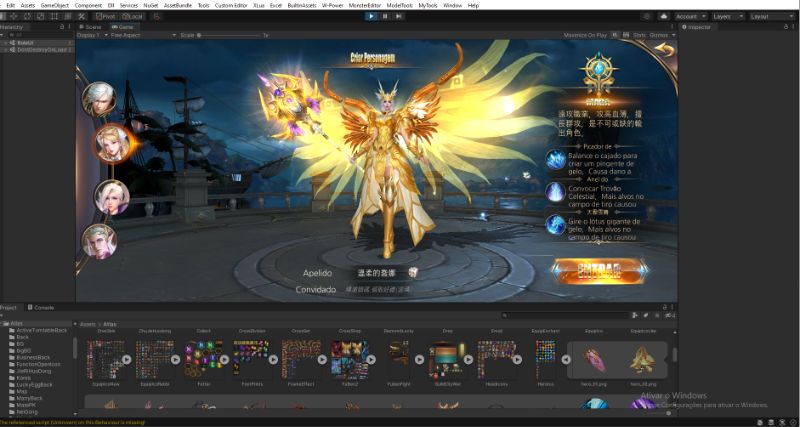This screenshot has width=800, height=427.
Task: Select the blonde character portrait with orange ring
Action: coord(111,145)
